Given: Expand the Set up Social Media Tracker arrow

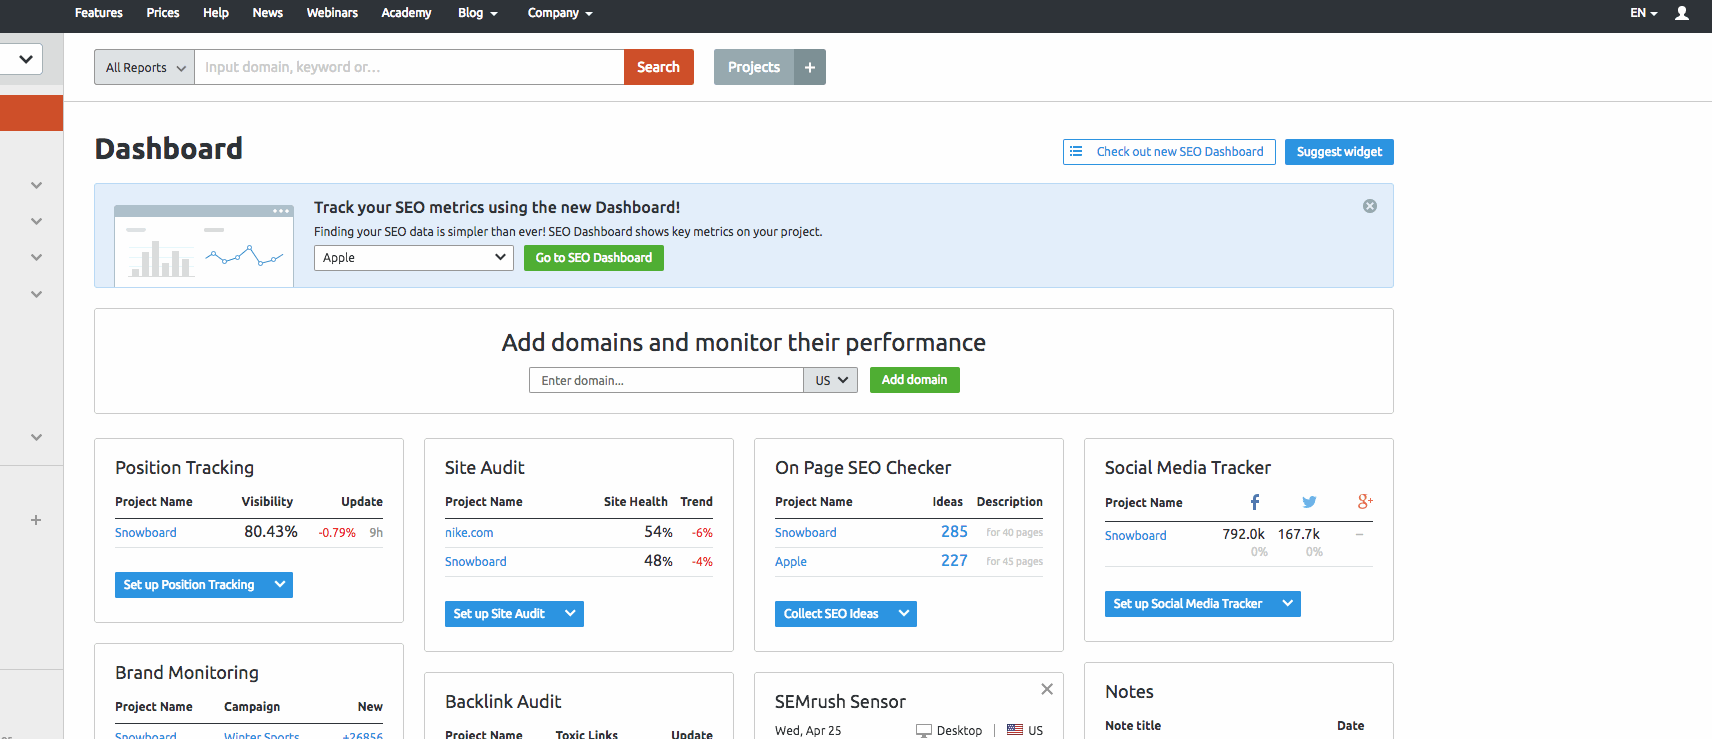Looking at the screenshot, I should [1288, 604].
